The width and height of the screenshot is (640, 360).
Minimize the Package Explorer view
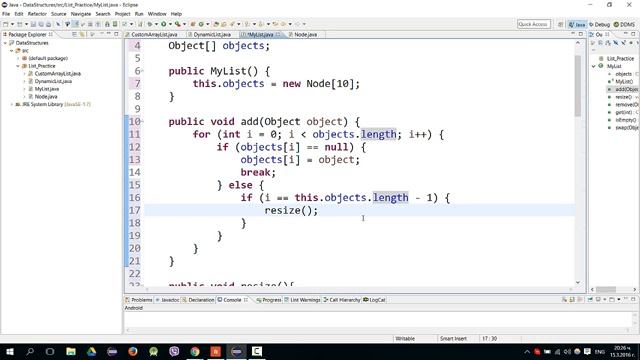(109, 34)
